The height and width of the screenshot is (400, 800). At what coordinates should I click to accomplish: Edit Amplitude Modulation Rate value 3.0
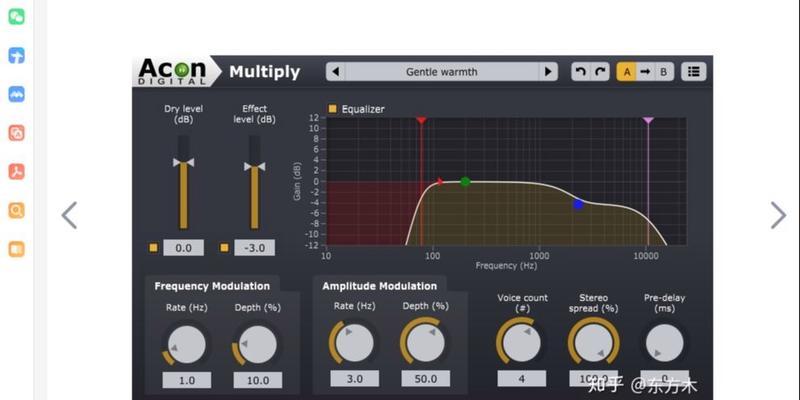coord(354,379)
